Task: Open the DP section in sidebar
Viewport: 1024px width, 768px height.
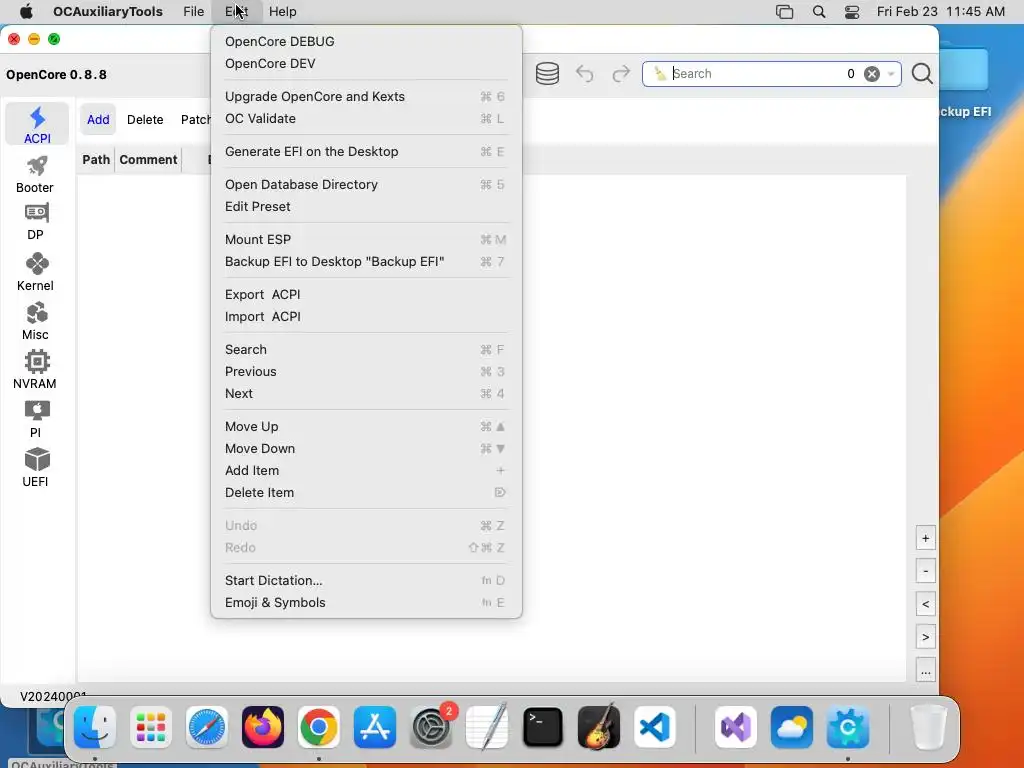Action: point(35,222)
